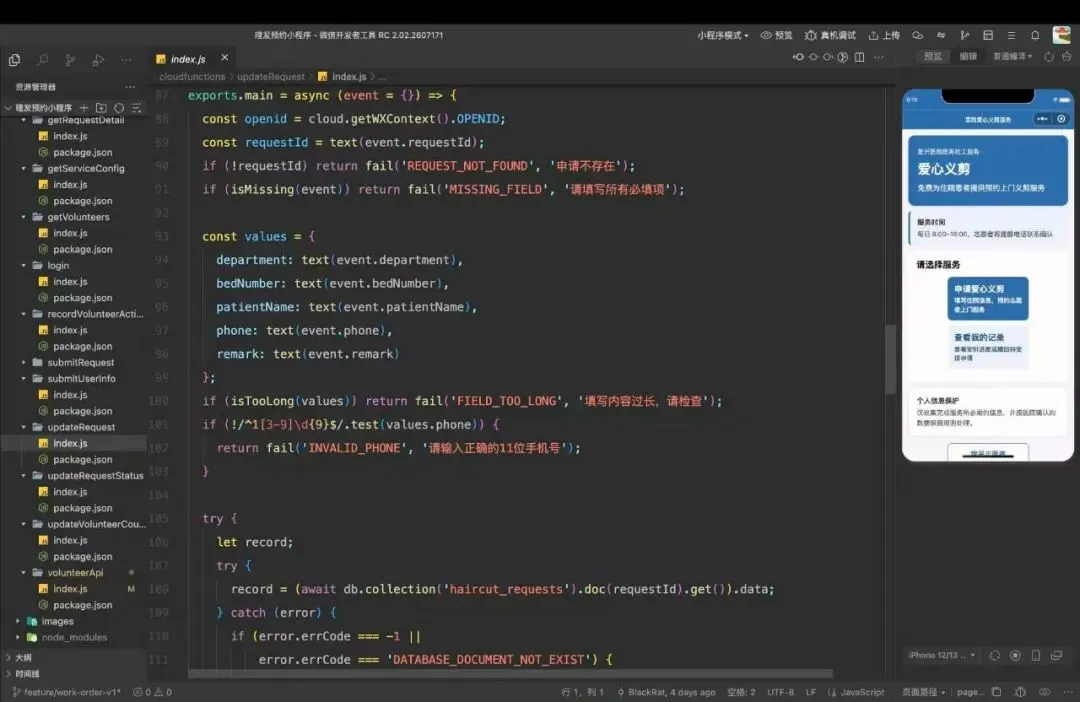The image size is (1080, 702).
Task: Open the Source Control icon in activity bar
Action: tap(70, 60)
